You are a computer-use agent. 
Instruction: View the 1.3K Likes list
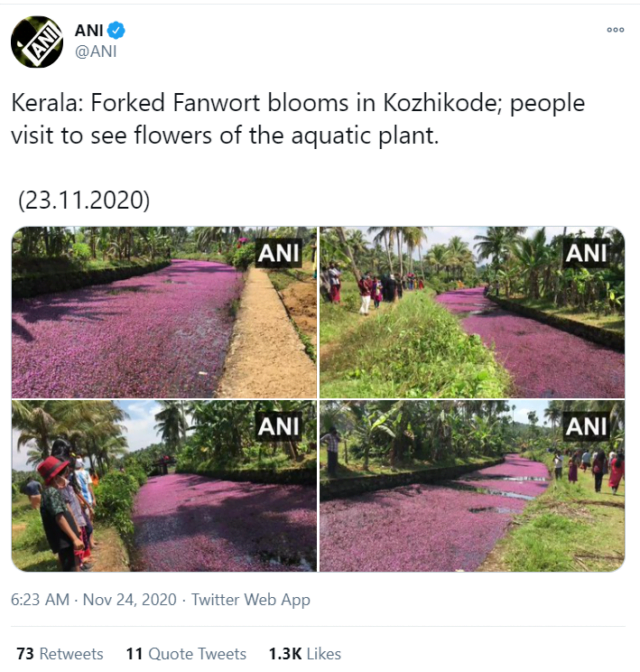pyautogui.click(x=305, y=653)
